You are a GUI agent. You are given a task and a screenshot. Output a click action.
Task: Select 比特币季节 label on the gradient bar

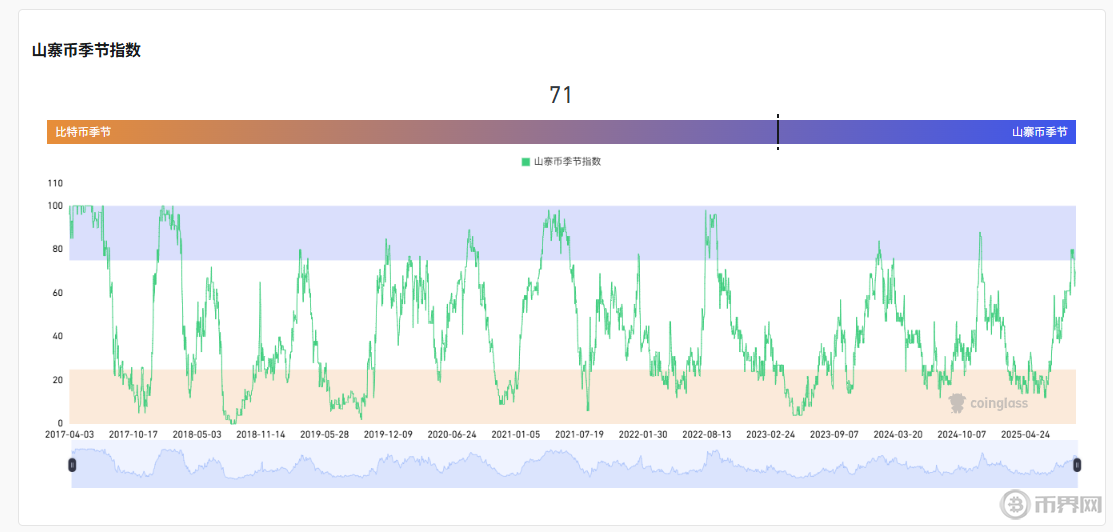(x=83, y=132)
